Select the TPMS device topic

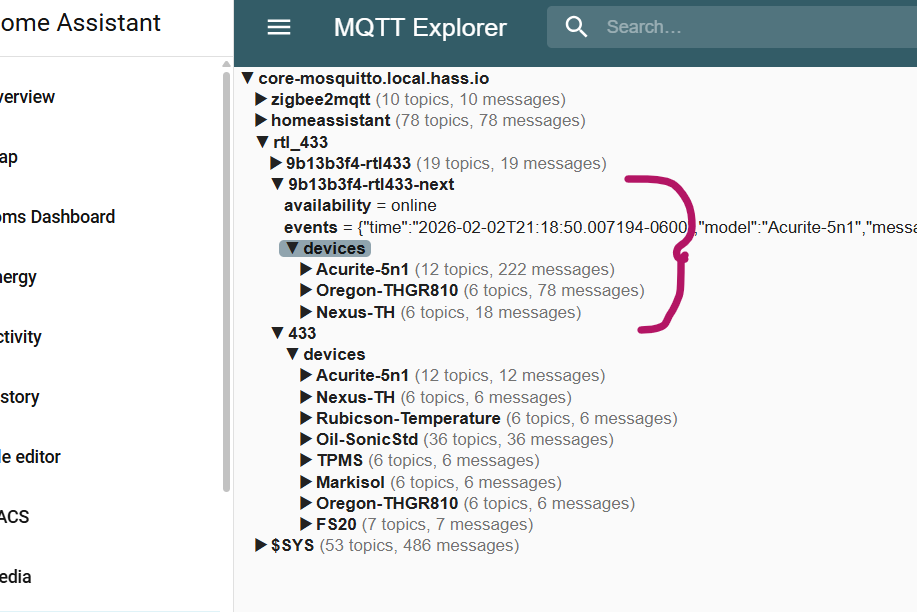[x=338, y=460]
